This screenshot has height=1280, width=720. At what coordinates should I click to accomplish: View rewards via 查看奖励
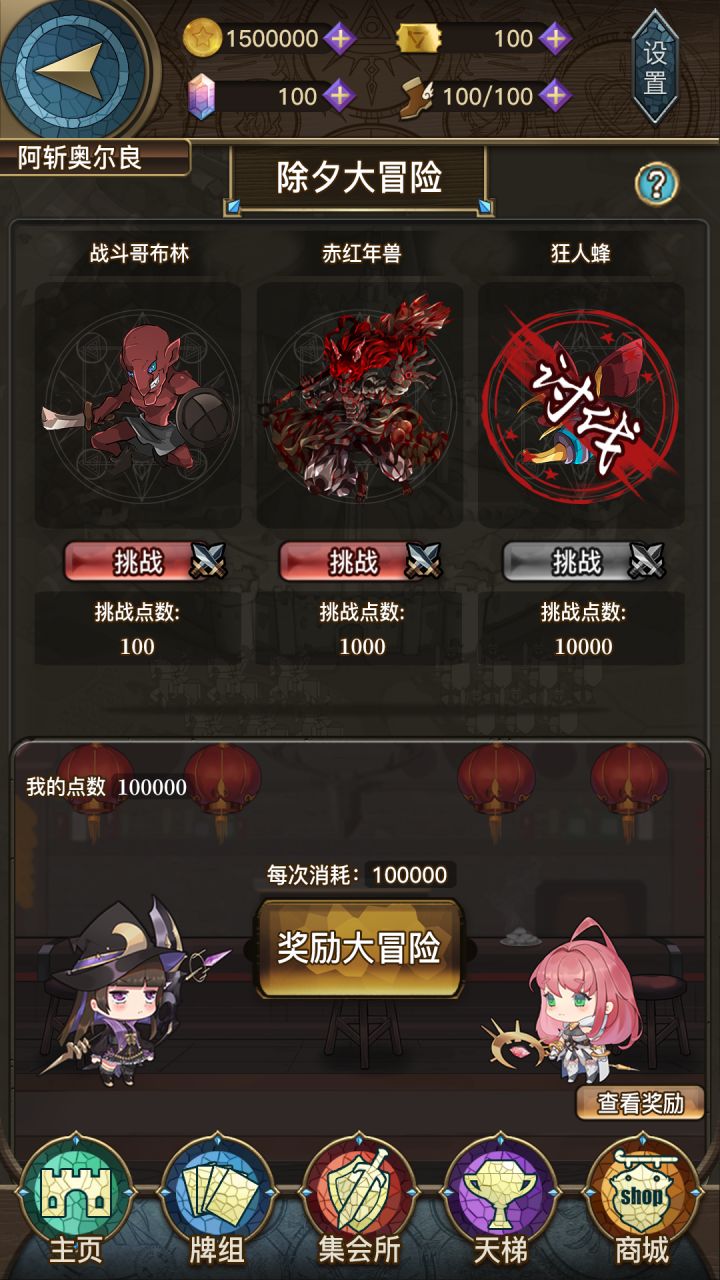(641, 1103)
